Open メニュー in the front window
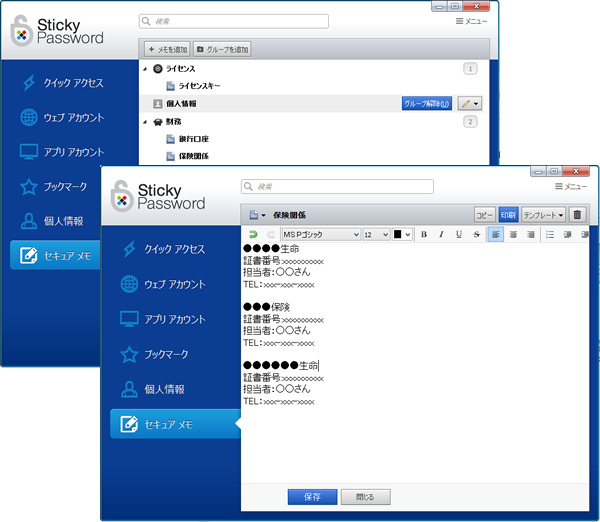This screenshot has width=600, height=522. coord(571,186)
